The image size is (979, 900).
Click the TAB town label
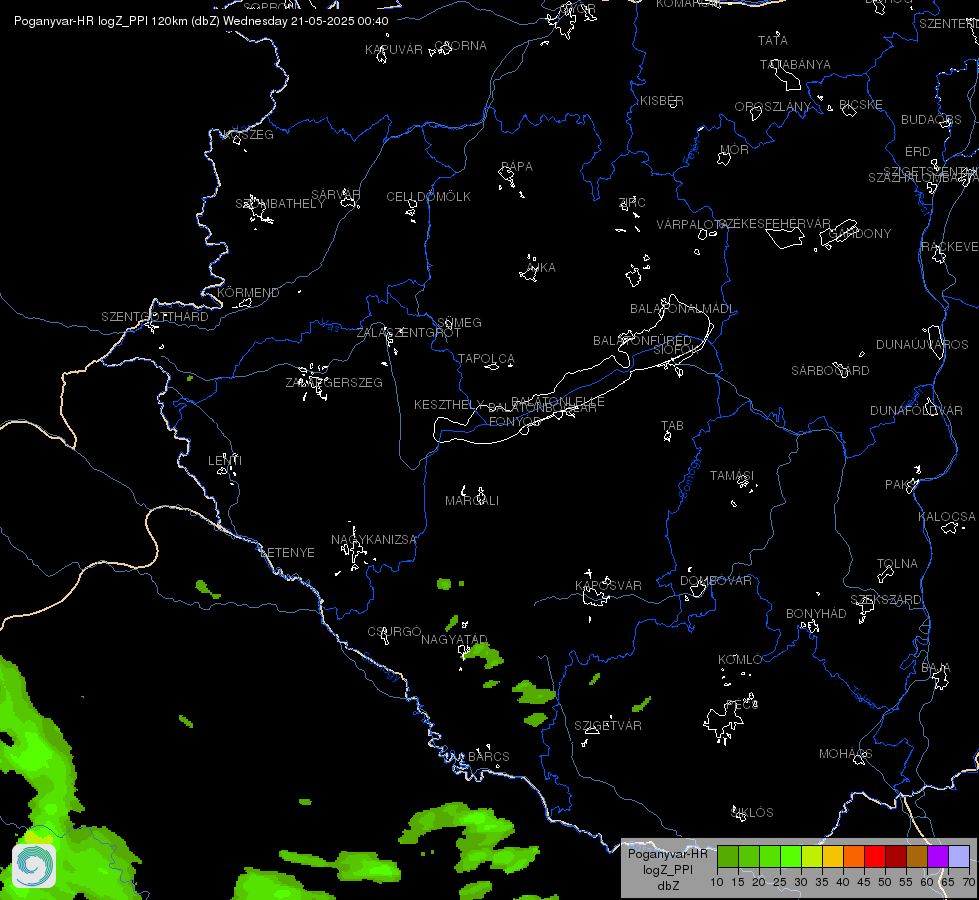pos(672,426)
